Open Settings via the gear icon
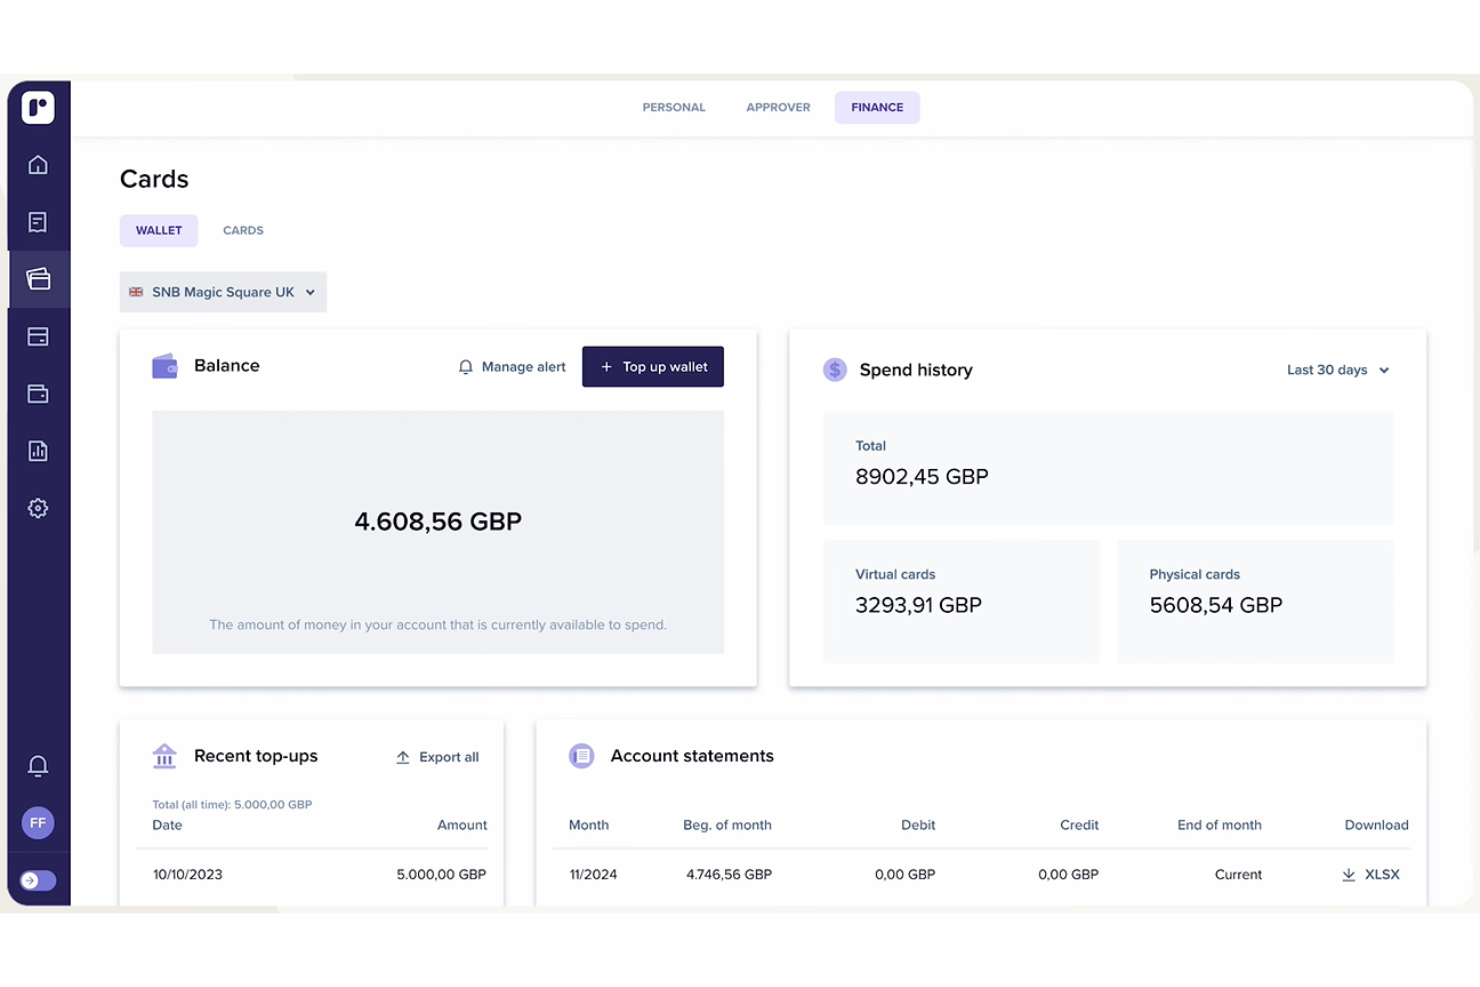 coord(38,507)
